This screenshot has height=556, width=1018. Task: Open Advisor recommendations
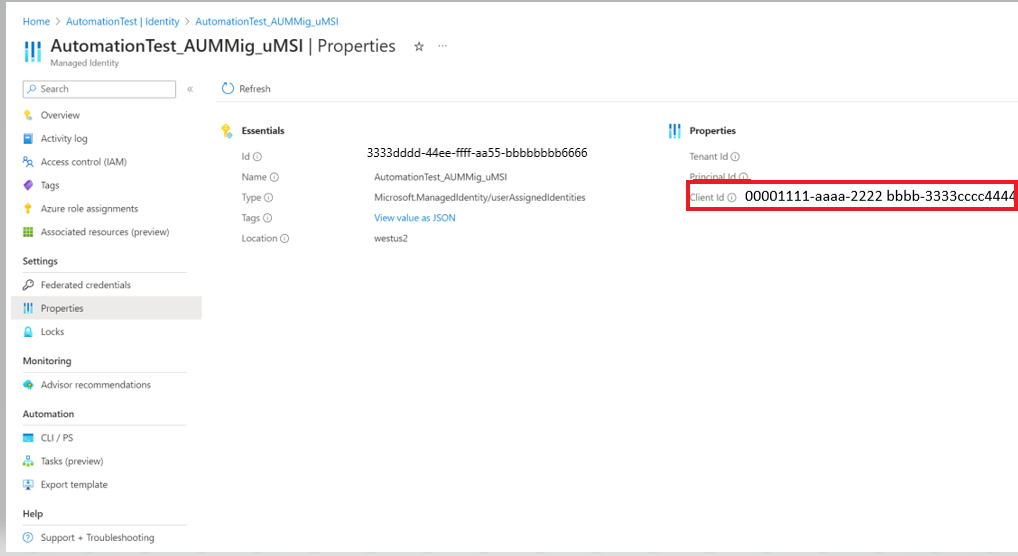click(95, 385)
